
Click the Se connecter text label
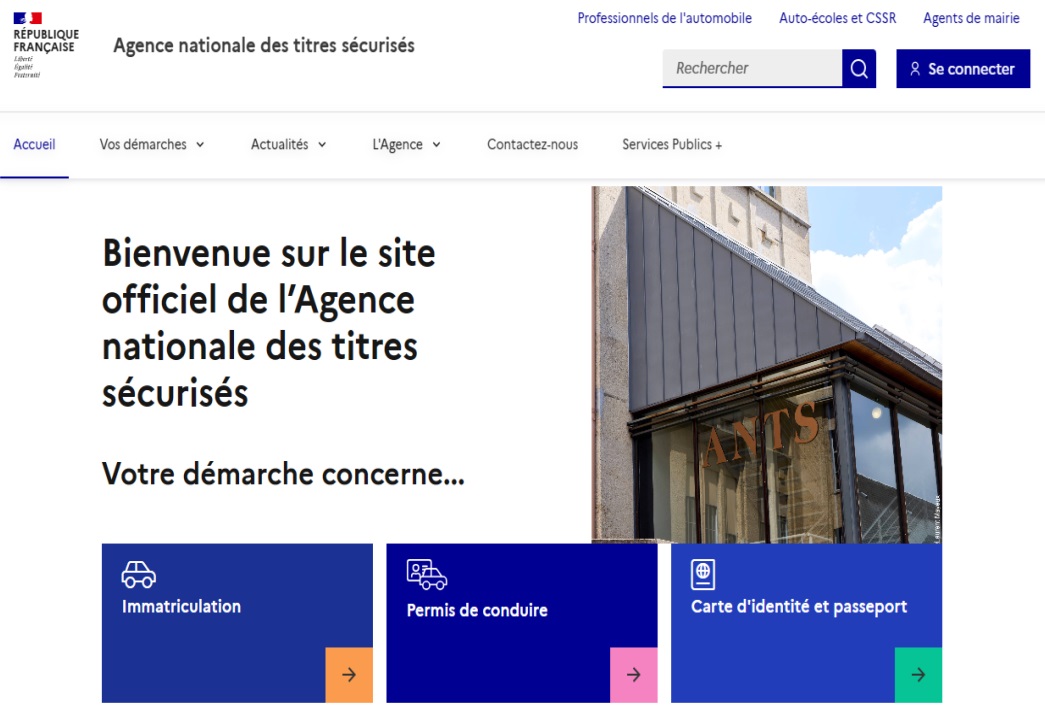coord(971,69)
